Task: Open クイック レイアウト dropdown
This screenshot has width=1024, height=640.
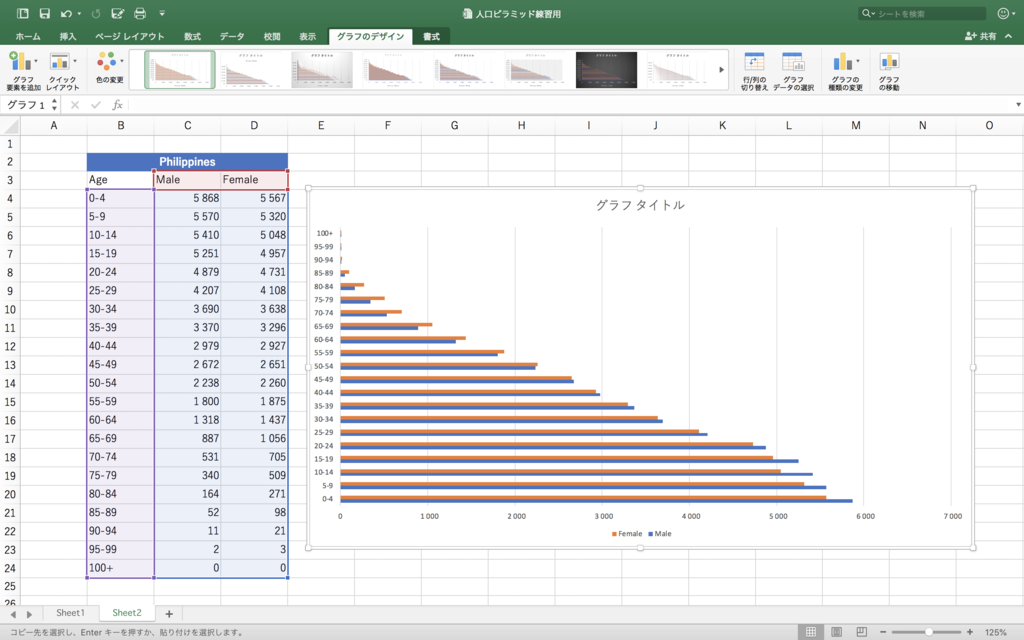Action: coord(63,69)
